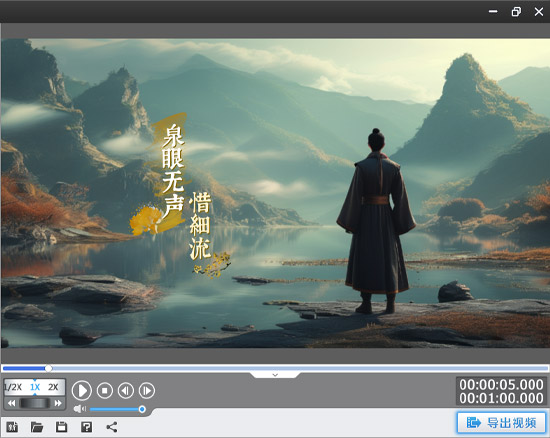The image size is (550, 438).
Task: Open a project with the folder icon
Action: pyautogui.click(x=37, y=427)
